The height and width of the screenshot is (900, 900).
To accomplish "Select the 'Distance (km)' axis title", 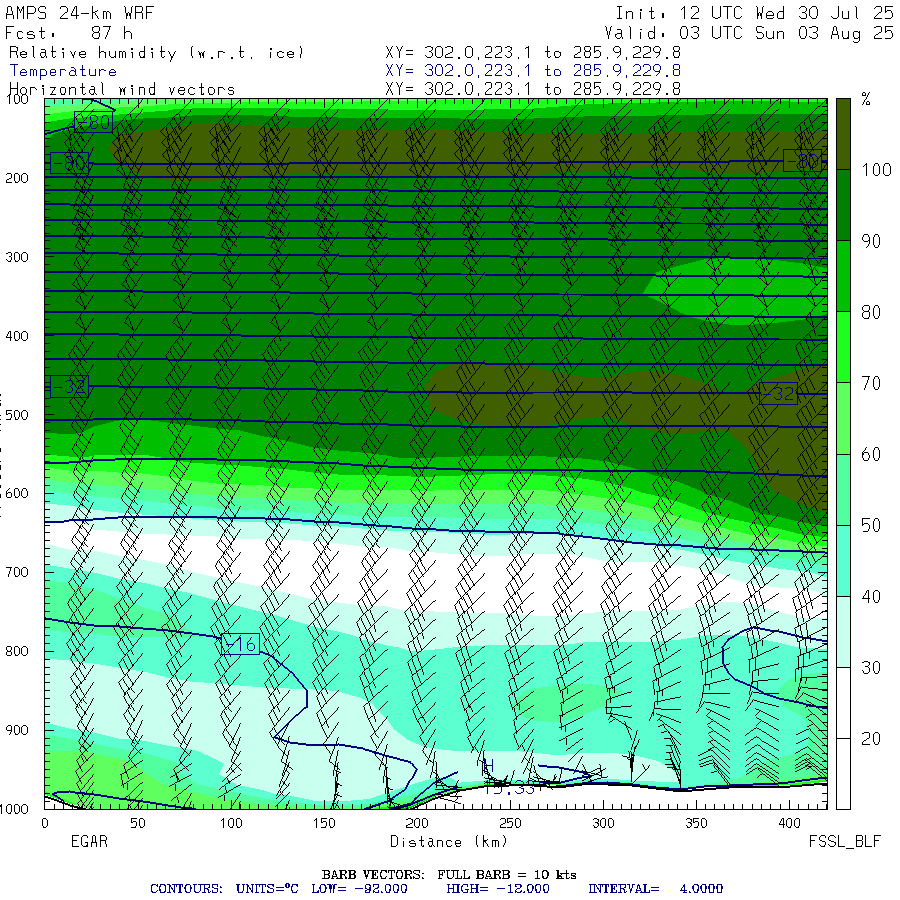I will [x=449, y=841].
